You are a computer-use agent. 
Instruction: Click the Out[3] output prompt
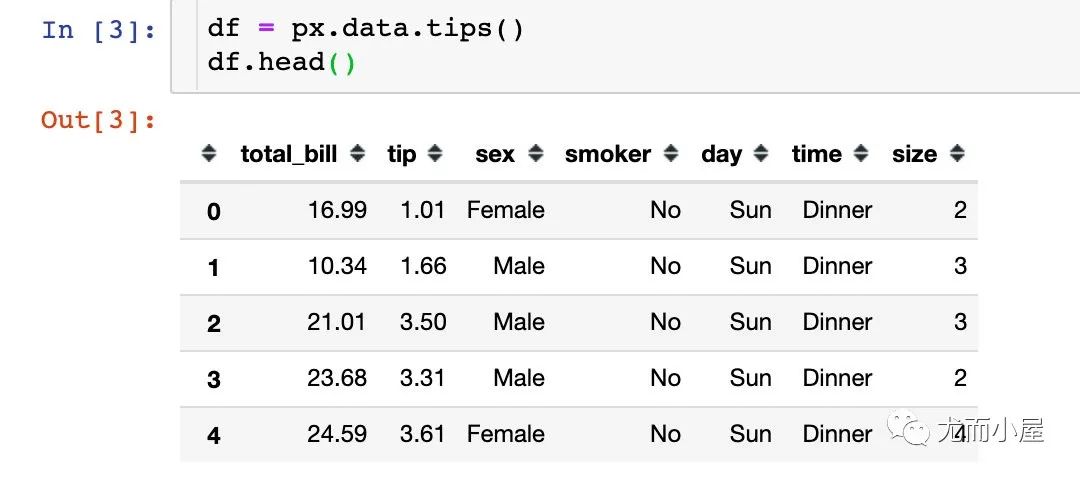coord(99,121)
